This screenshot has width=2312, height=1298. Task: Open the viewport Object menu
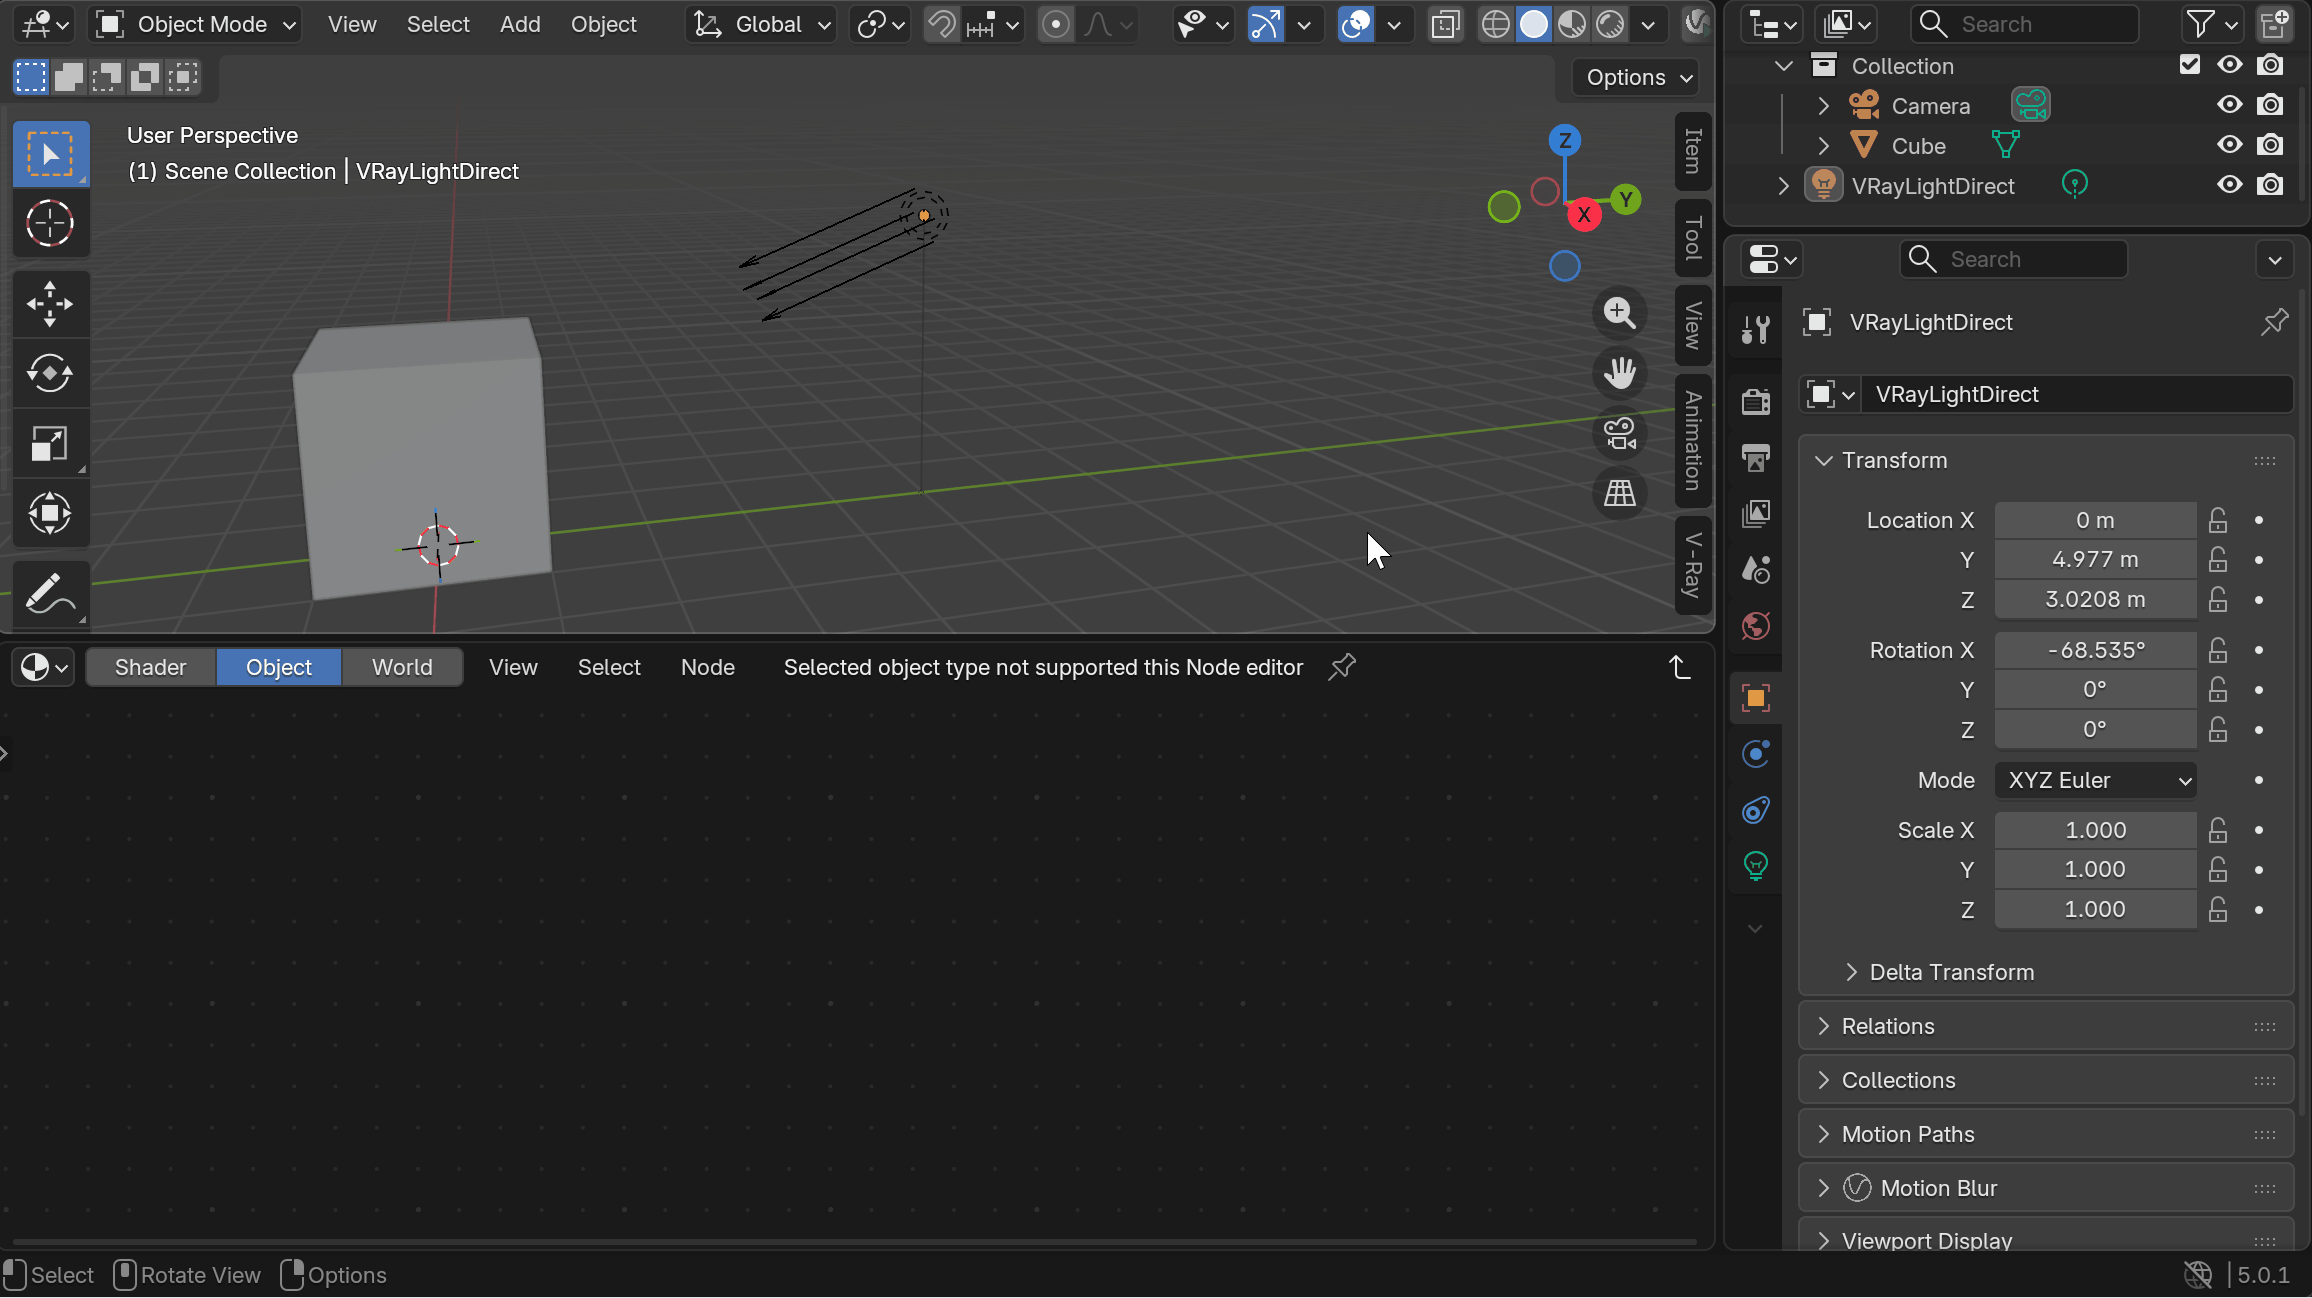(x=603, y=24)
